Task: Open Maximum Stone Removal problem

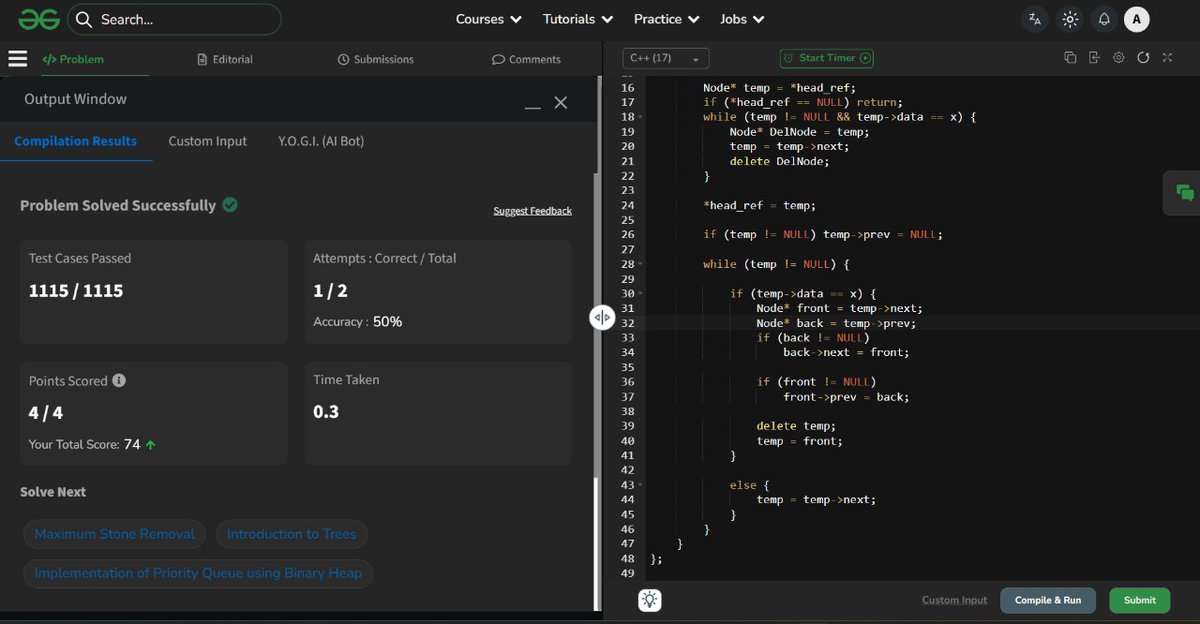Action: [x=115, y=534]
